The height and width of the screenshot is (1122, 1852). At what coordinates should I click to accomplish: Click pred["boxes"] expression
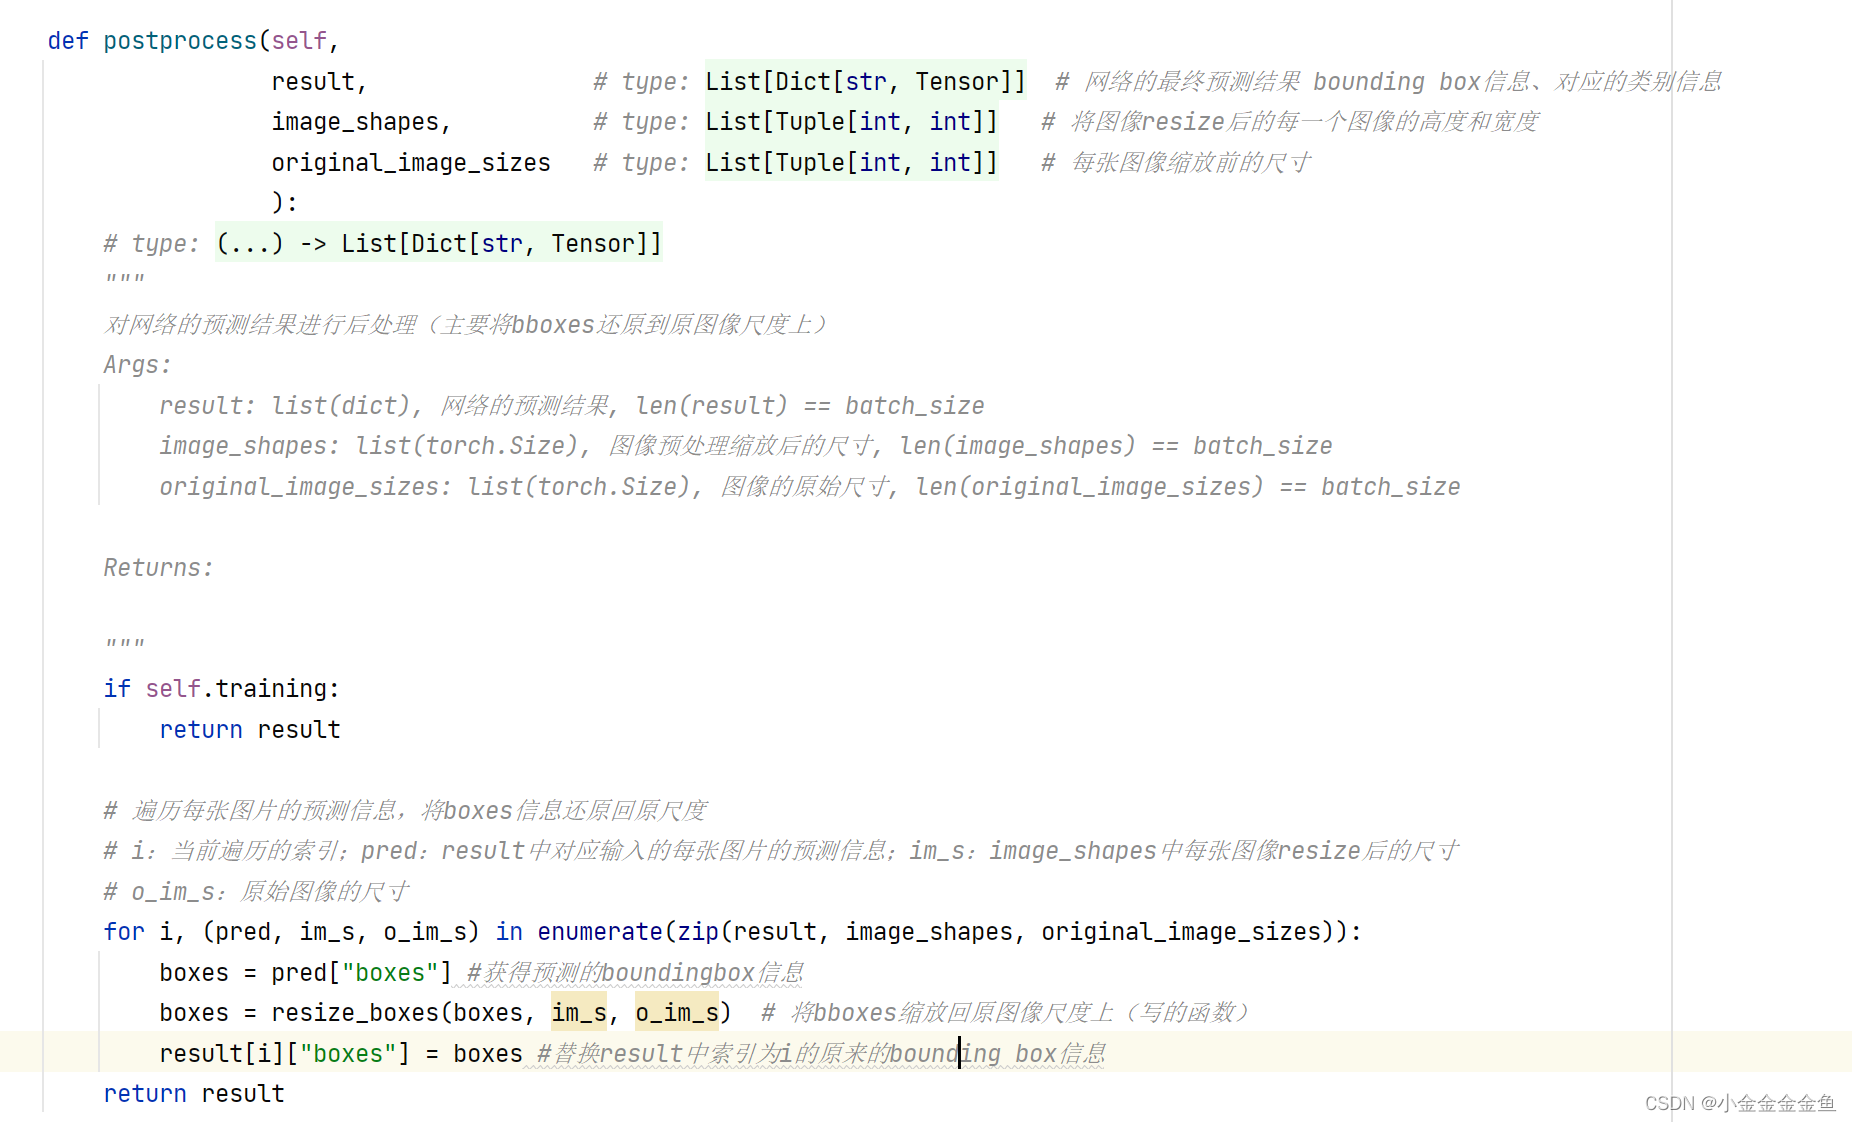click(x=362, y=973)
